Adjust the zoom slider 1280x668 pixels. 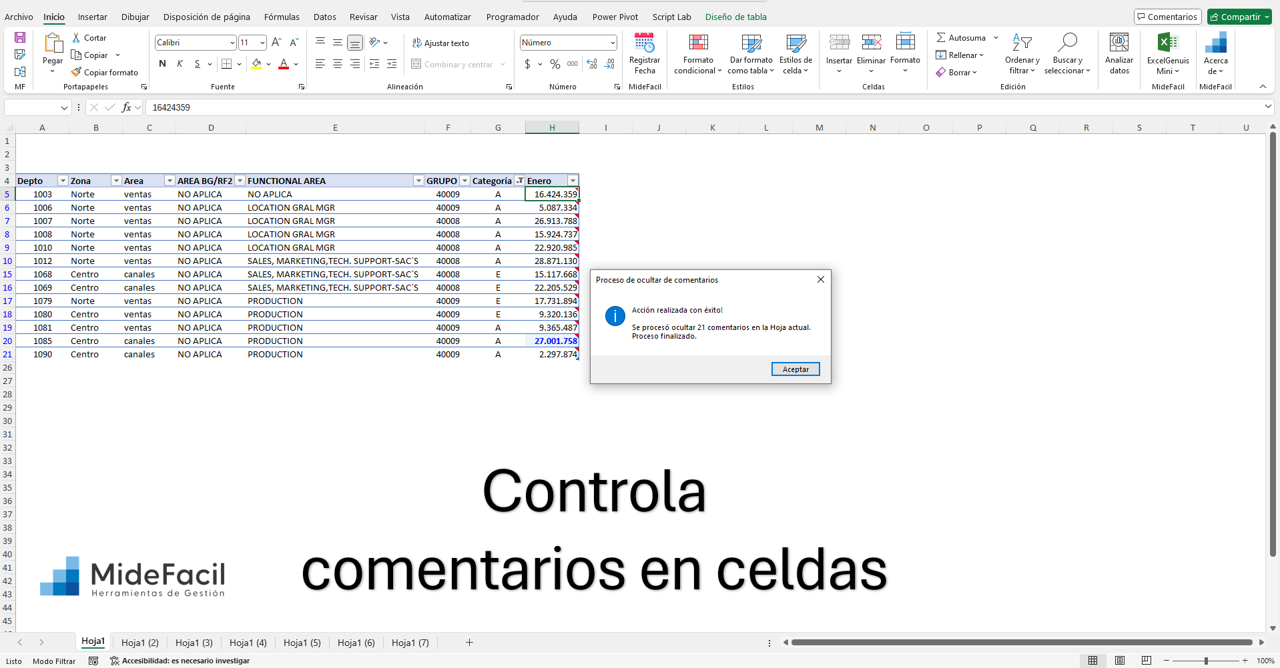click(1206, 661)
